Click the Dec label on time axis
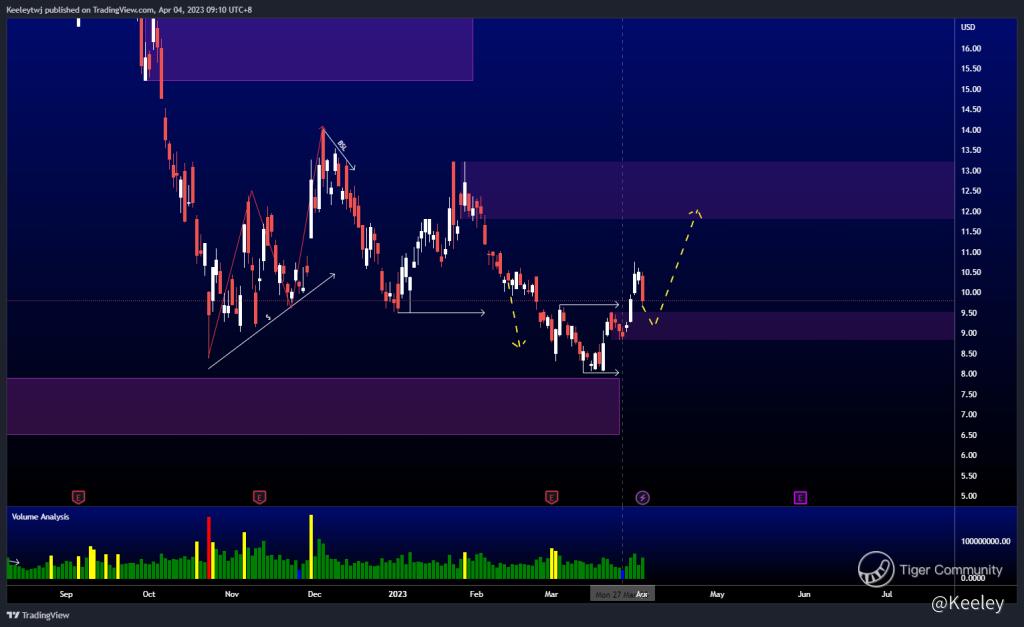 (314, 594)
